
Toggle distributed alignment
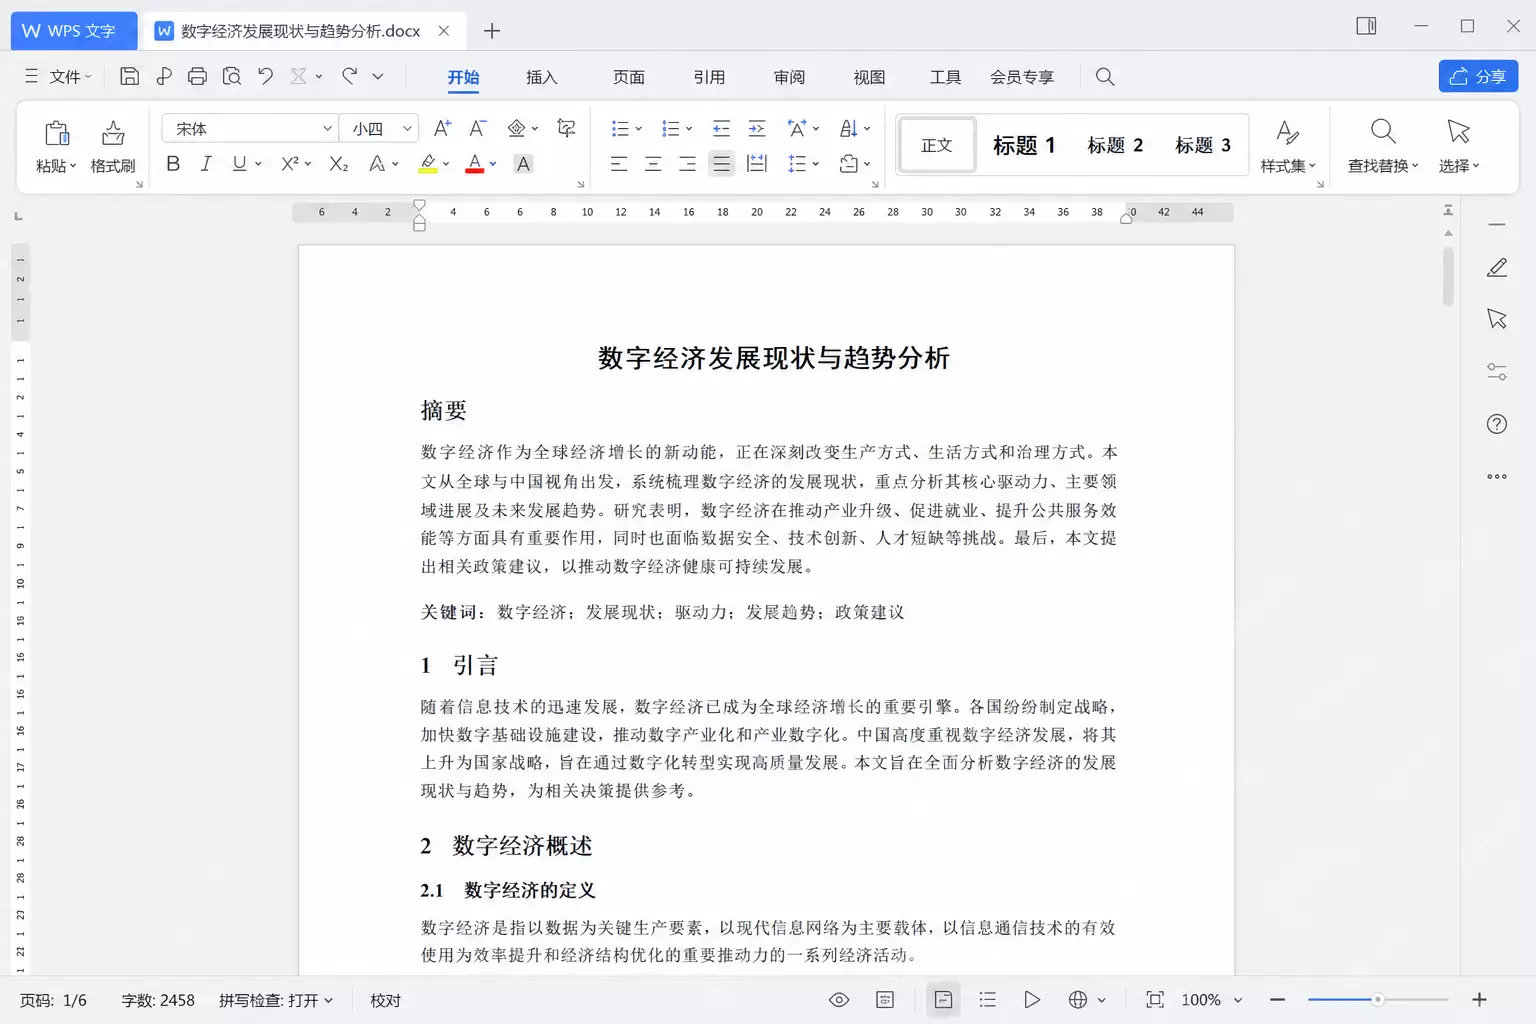757,164
